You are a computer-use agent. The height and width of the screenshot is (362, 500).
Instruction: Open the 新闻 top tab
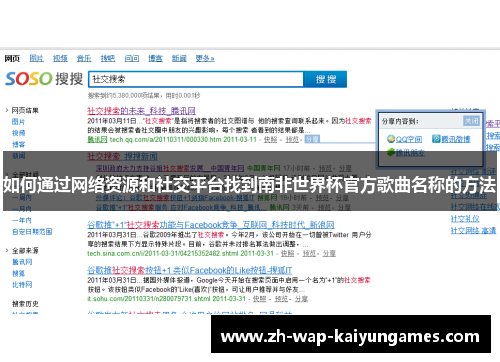tap(179, 59)
